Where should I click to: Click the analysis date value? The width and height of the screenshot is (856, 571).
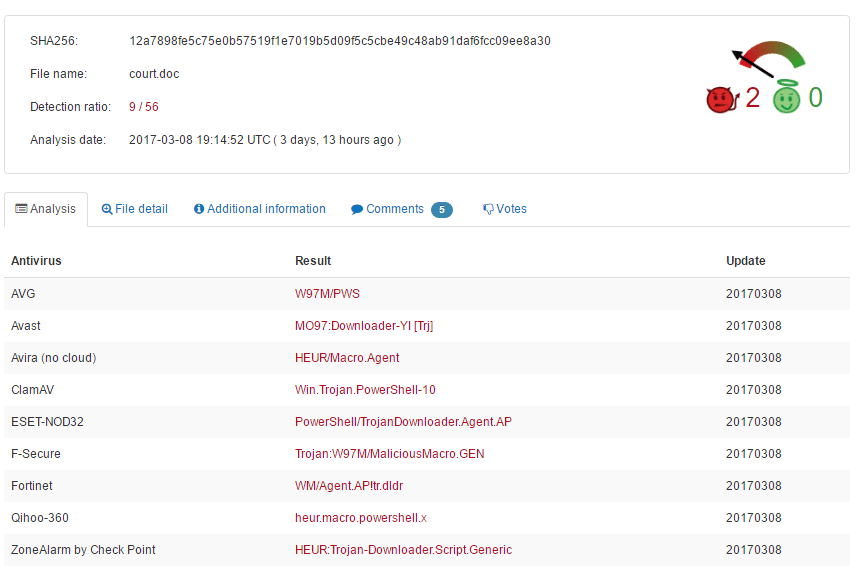click(265, 140)
